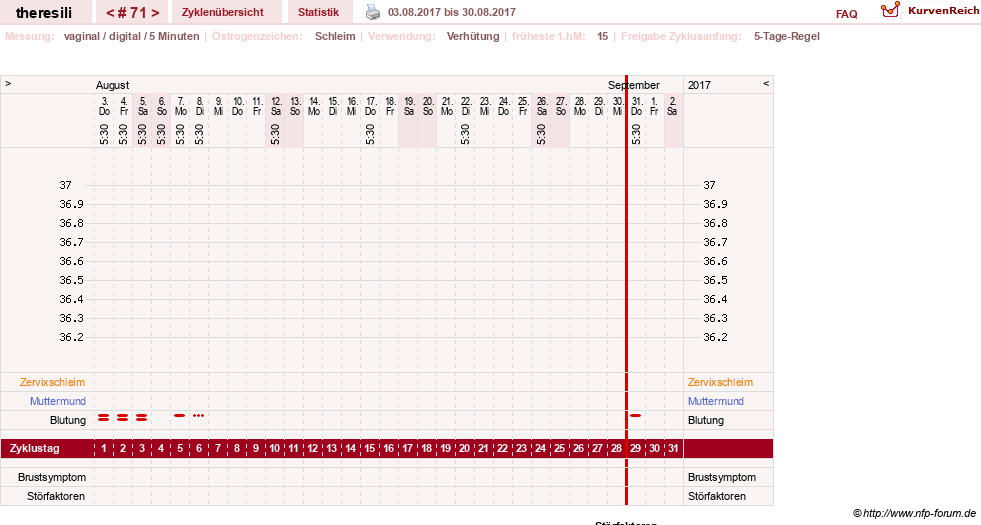Viewport: 981px width, 525px height.
Task: Click the left Brustsymptom row label
Action: tap(52, 477)
